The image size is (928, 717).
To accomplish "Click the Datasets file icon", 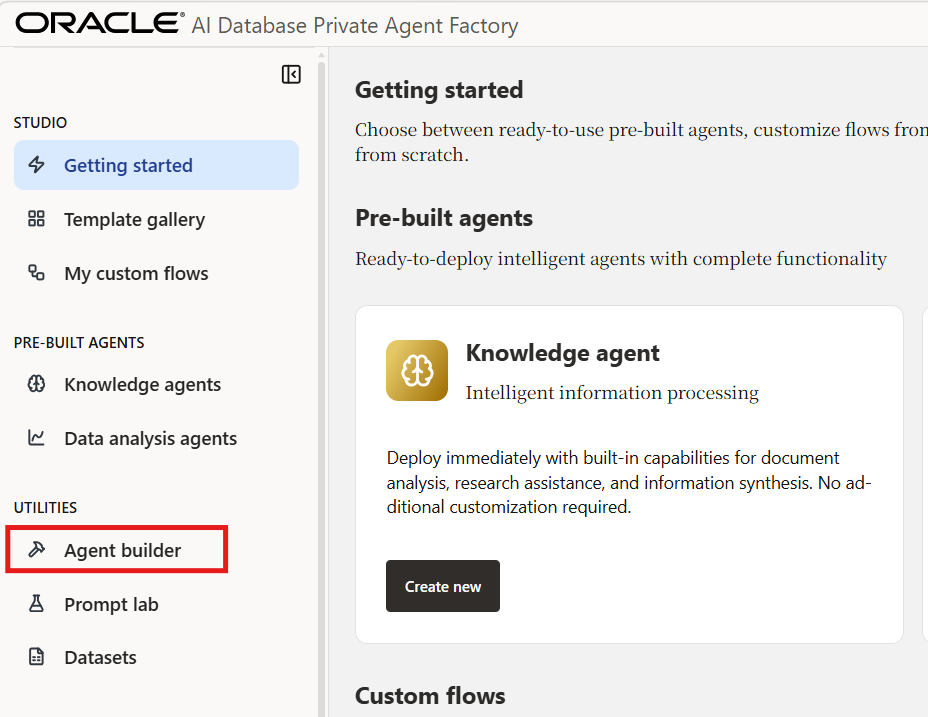I will [x=37, y=657].
